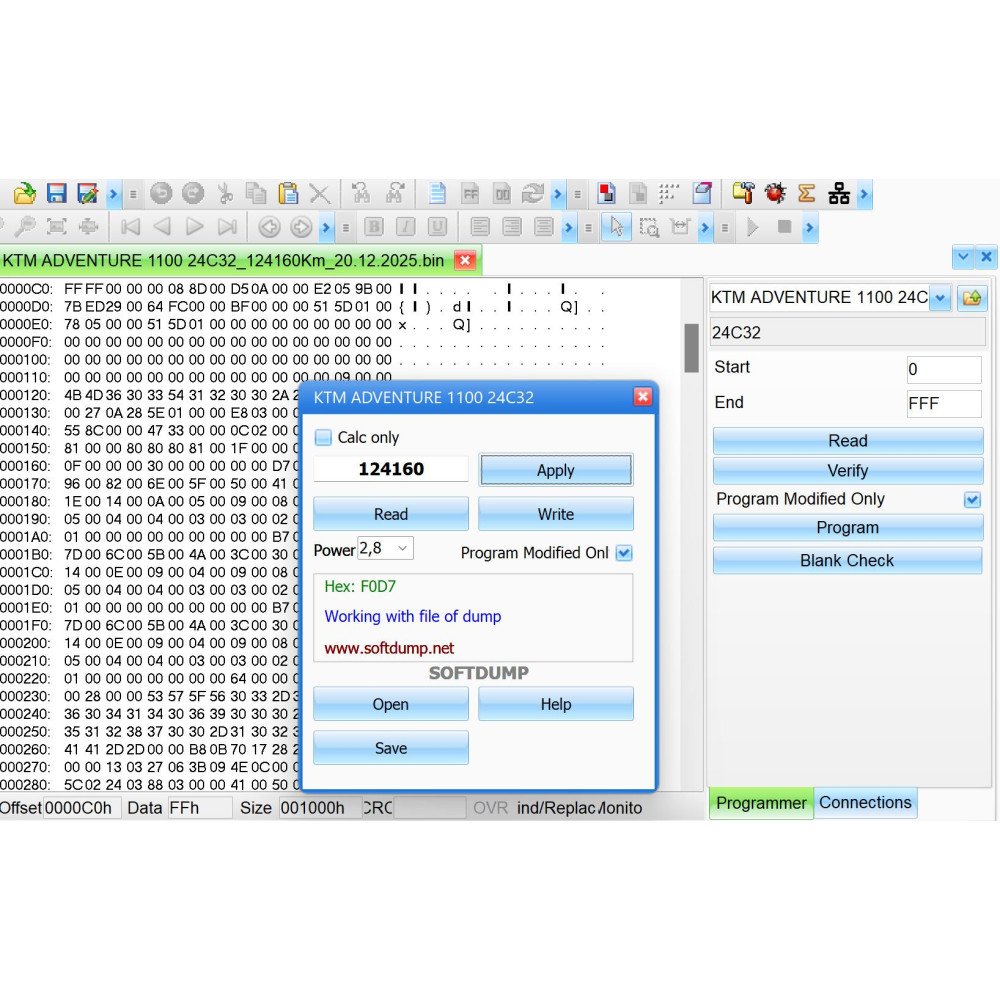Viewport: 1000px width, 1000px height.
Task: Click the hex editor vertical scrollbar thumb
Action: tap(691, 348)
